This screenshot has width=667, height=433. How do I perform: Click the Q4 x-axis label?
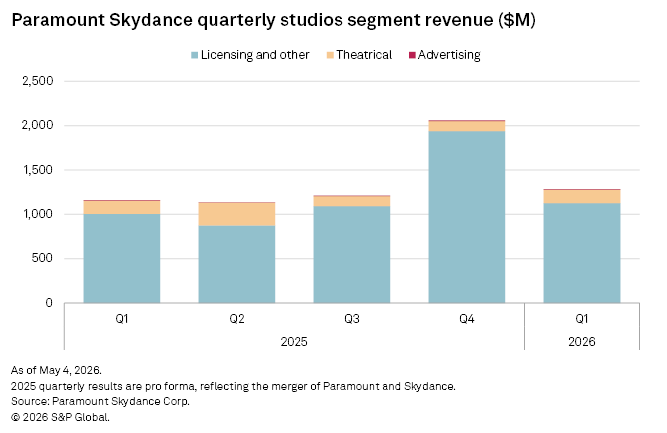tap(467, 319)
